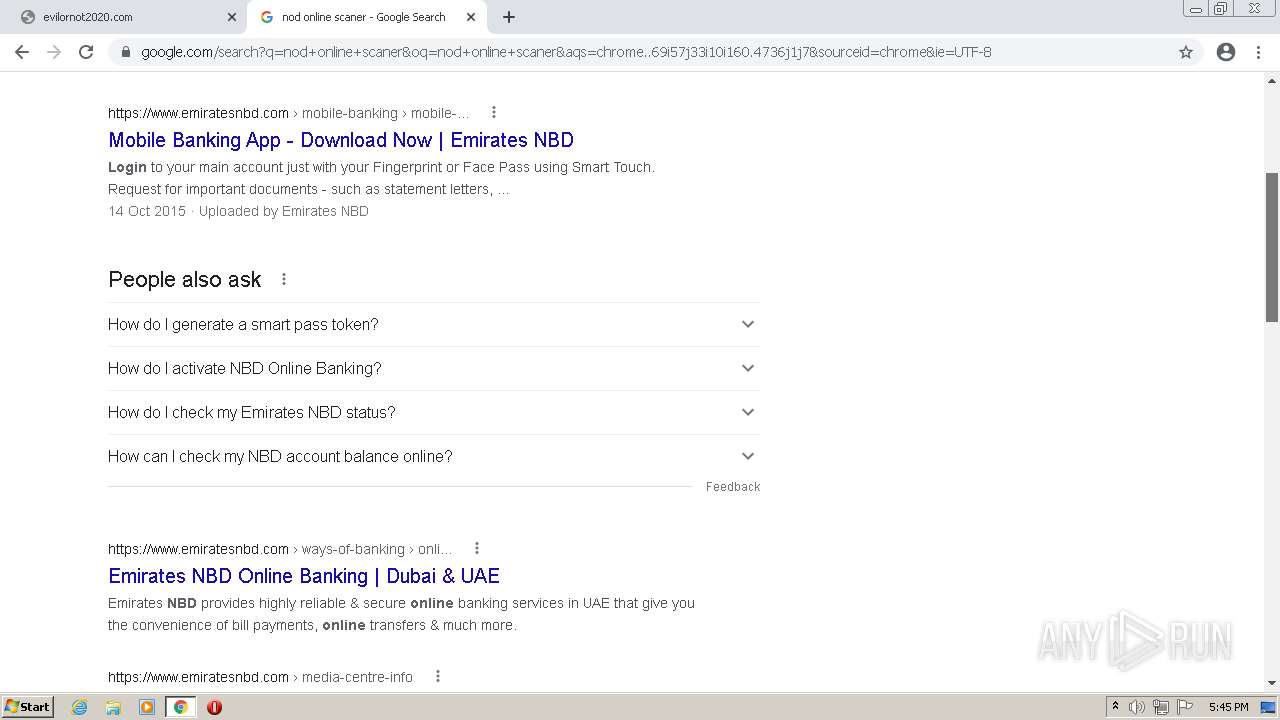
Task: Launch Internet Explorer from the taskbar
Action: [x=80, y=707]
